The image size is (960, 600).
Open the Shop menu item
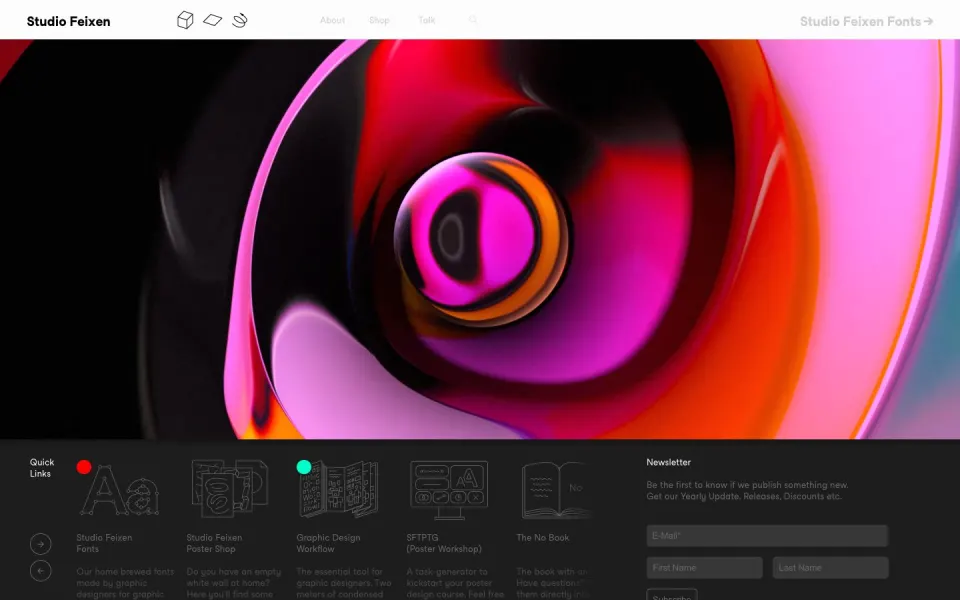click(379, 20)
